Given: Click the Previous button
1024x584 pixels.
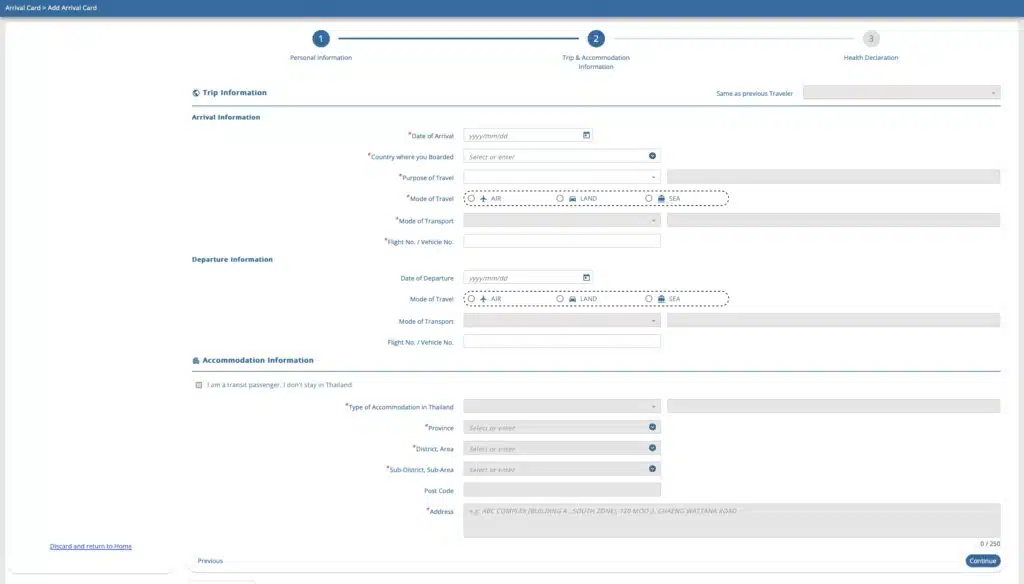Looking at the screenshot, I should point(210,560).
